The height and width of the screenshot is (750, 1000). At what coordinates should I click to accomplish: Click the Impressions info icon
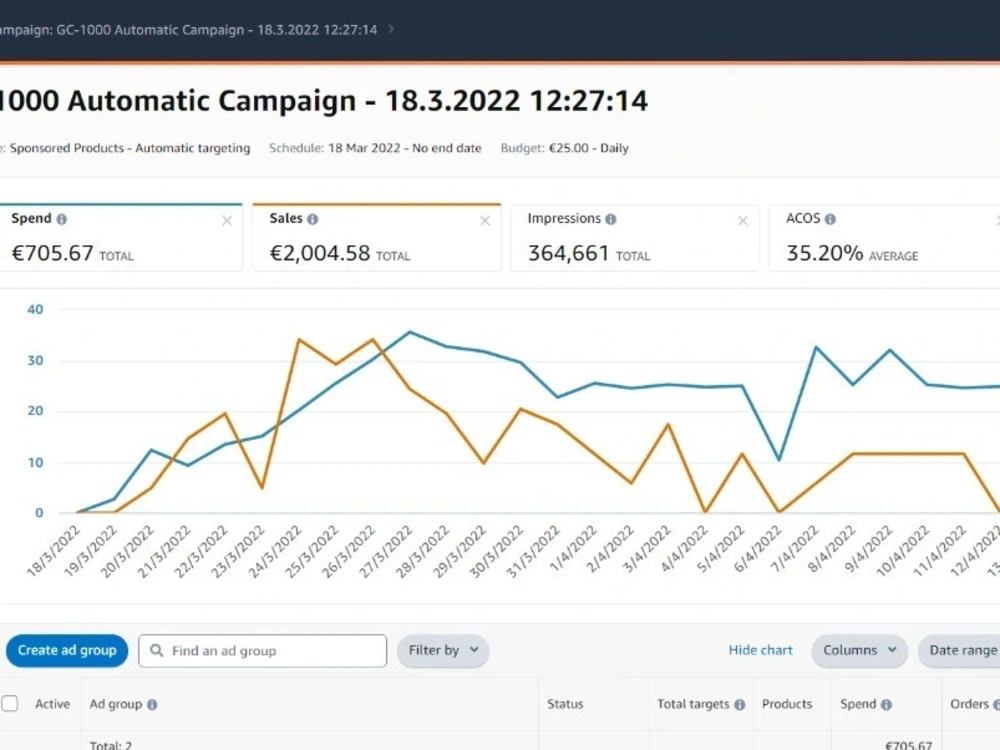tap(611, 219)
